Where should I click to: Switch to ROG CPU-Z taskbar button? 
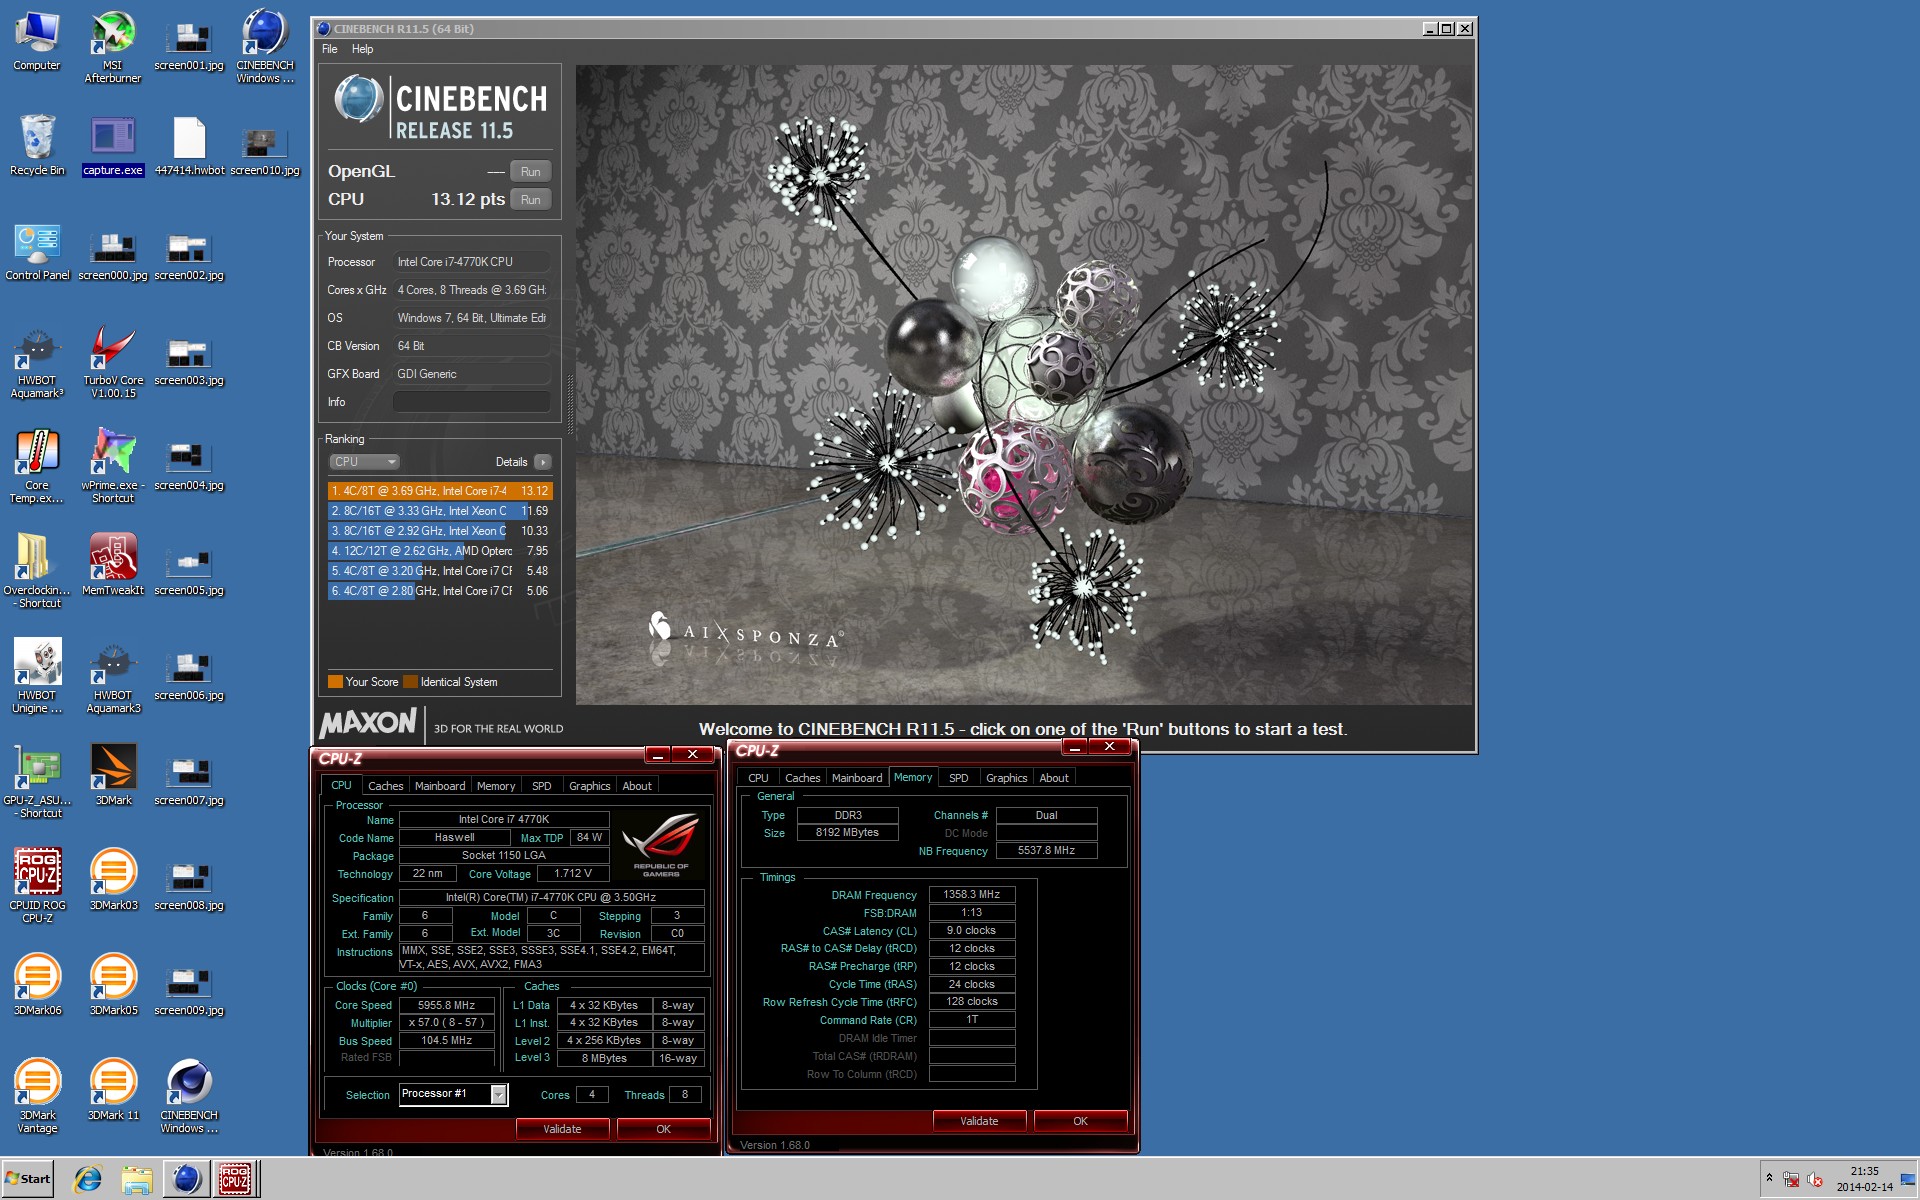click(x=235, y=1179)
